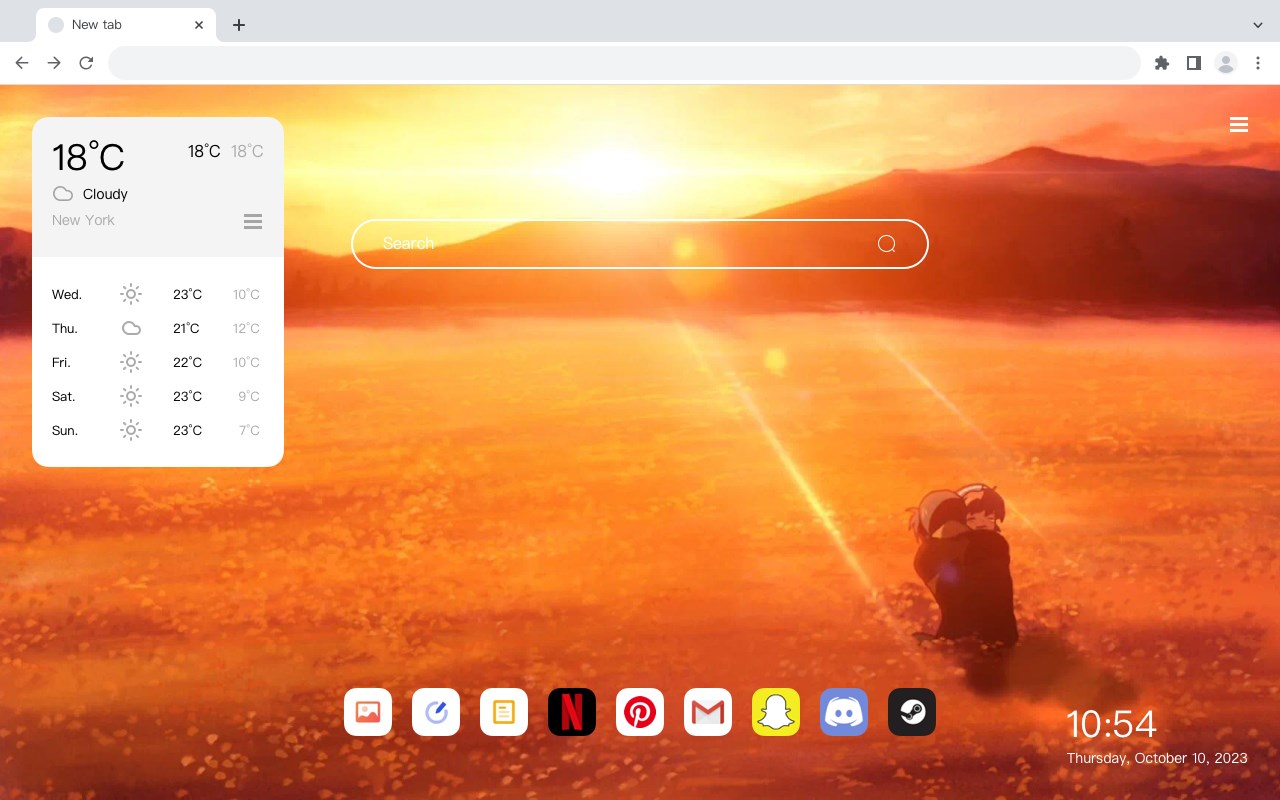Open the hamburger menu in weather widget
This screenshot has height=800, width=1280.
(x=253, y=221)
